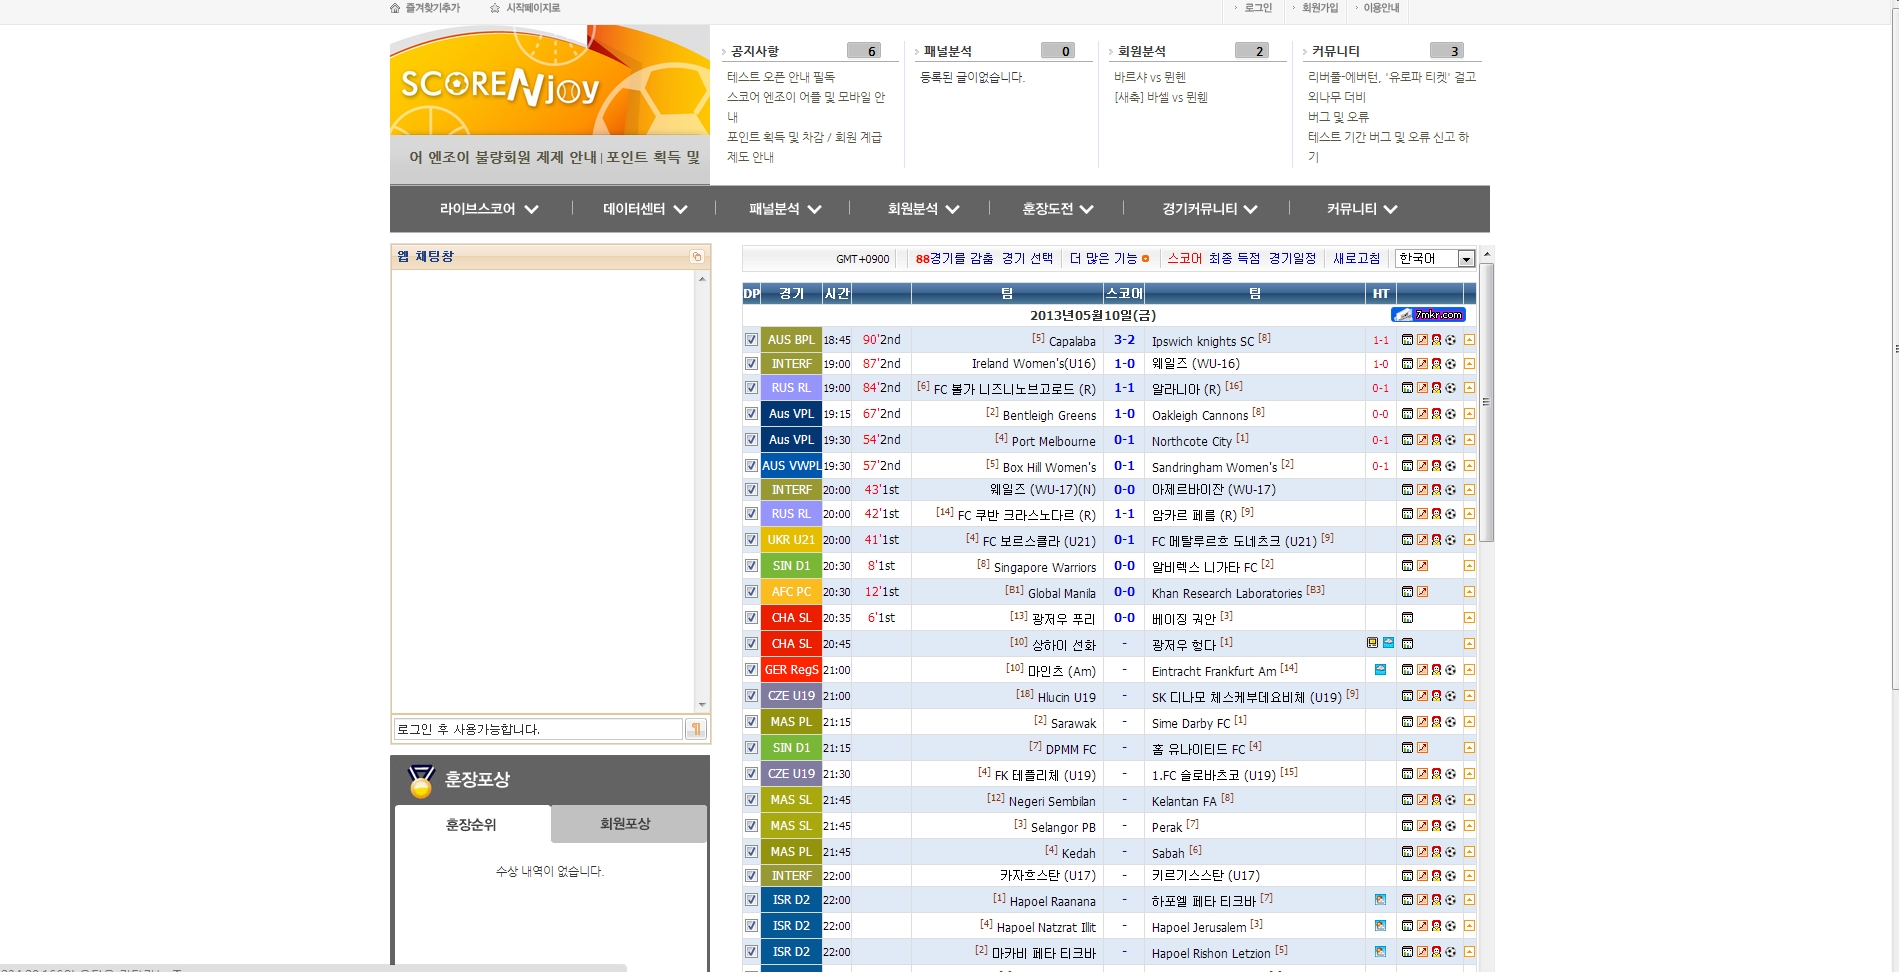Image resolution: width=1899 pixels, height=972 pixels.
Task: Click red-haired analyst icon in Bentleigh Greens row
Action: tap(1436, 414)
